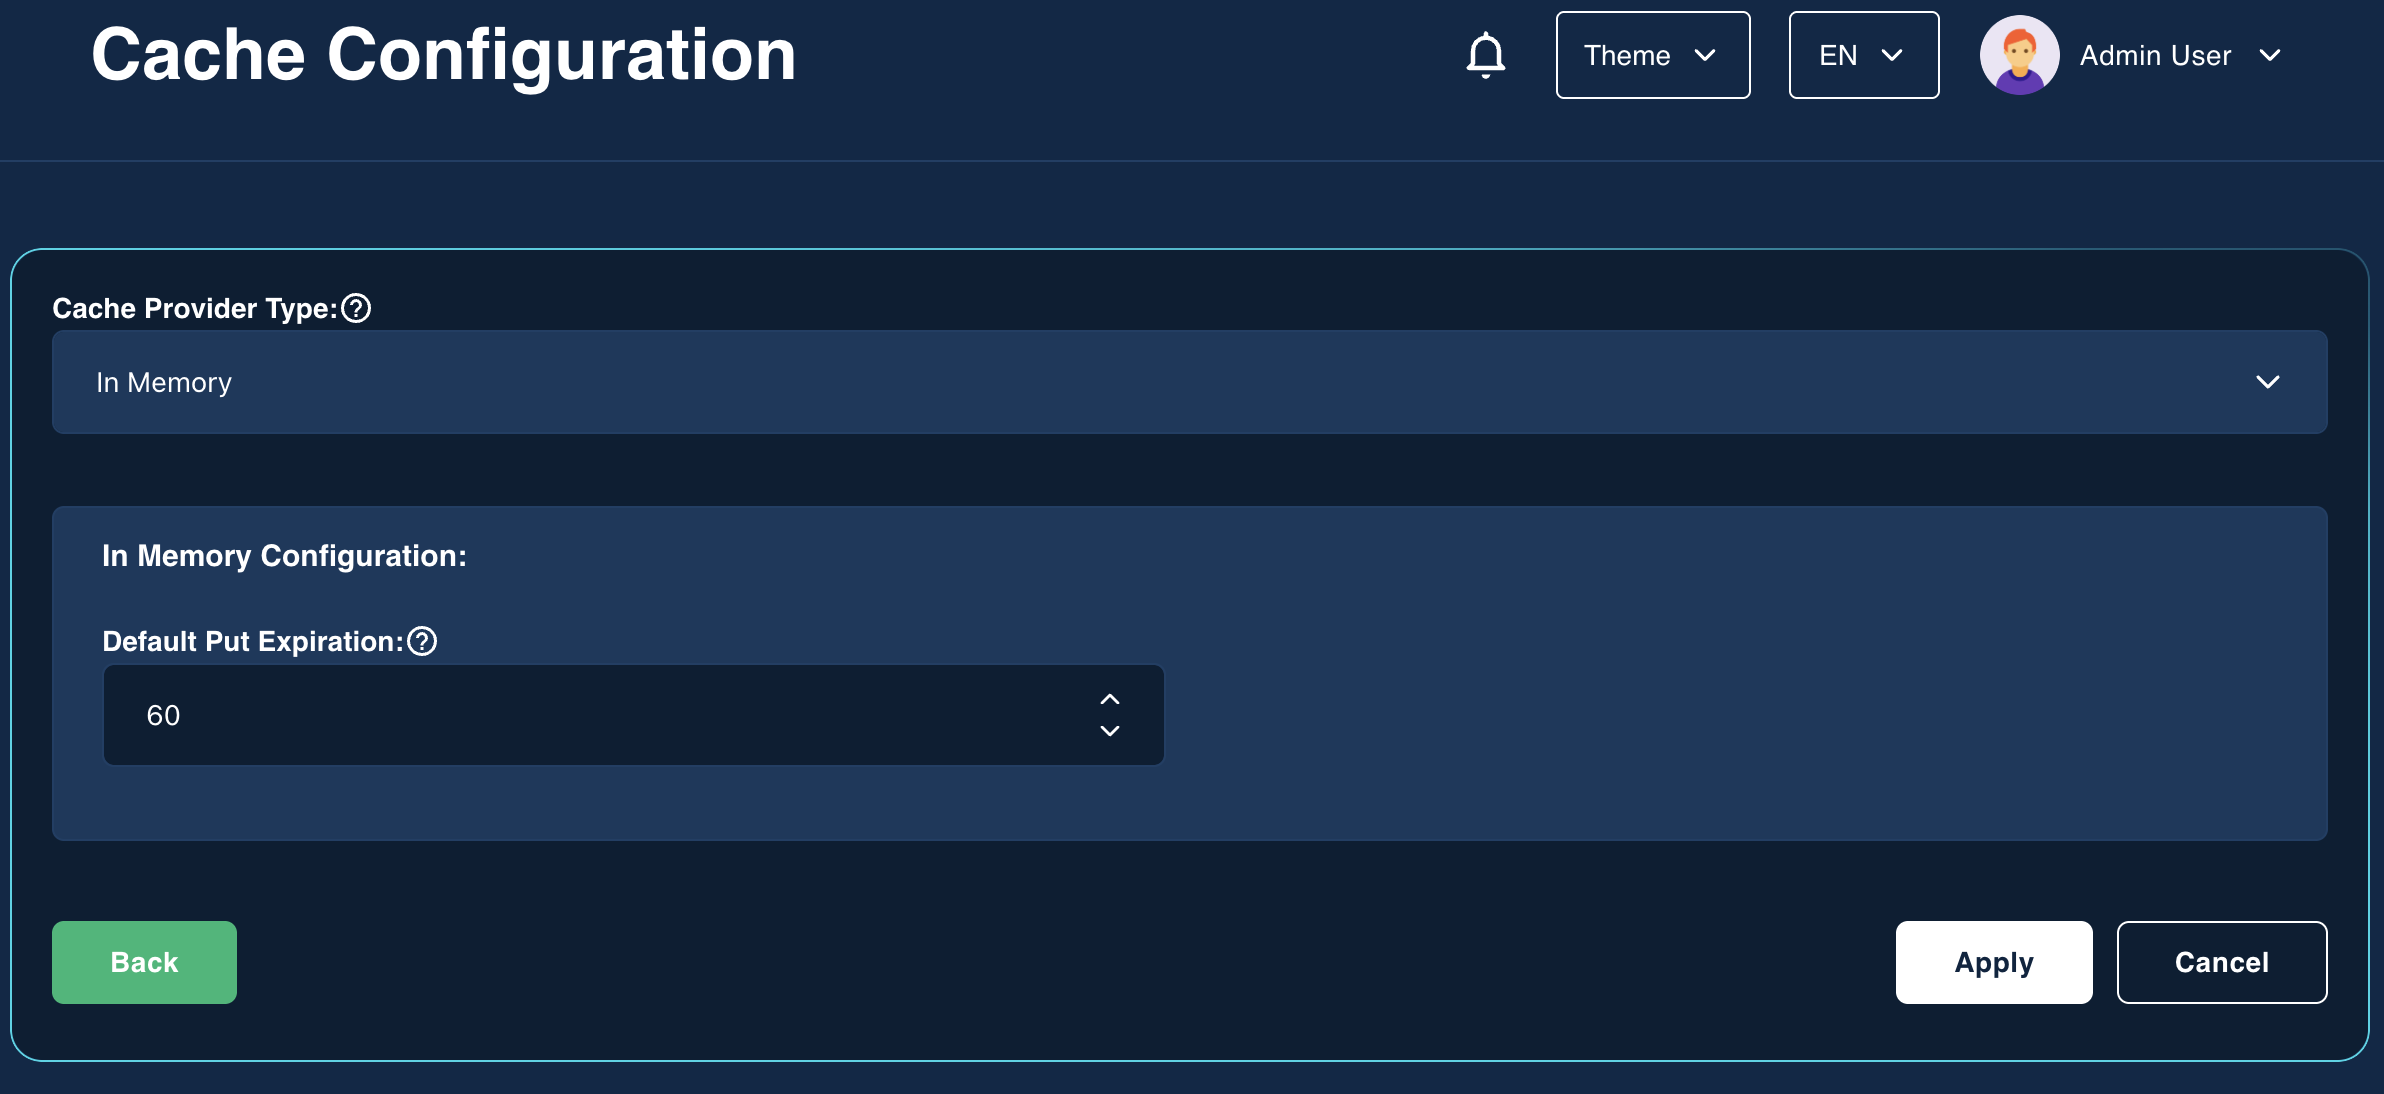Screen dimensions: 2384x1094
Task: Click the In Memory Configuration heading
Action: click(x=284, y=556)
